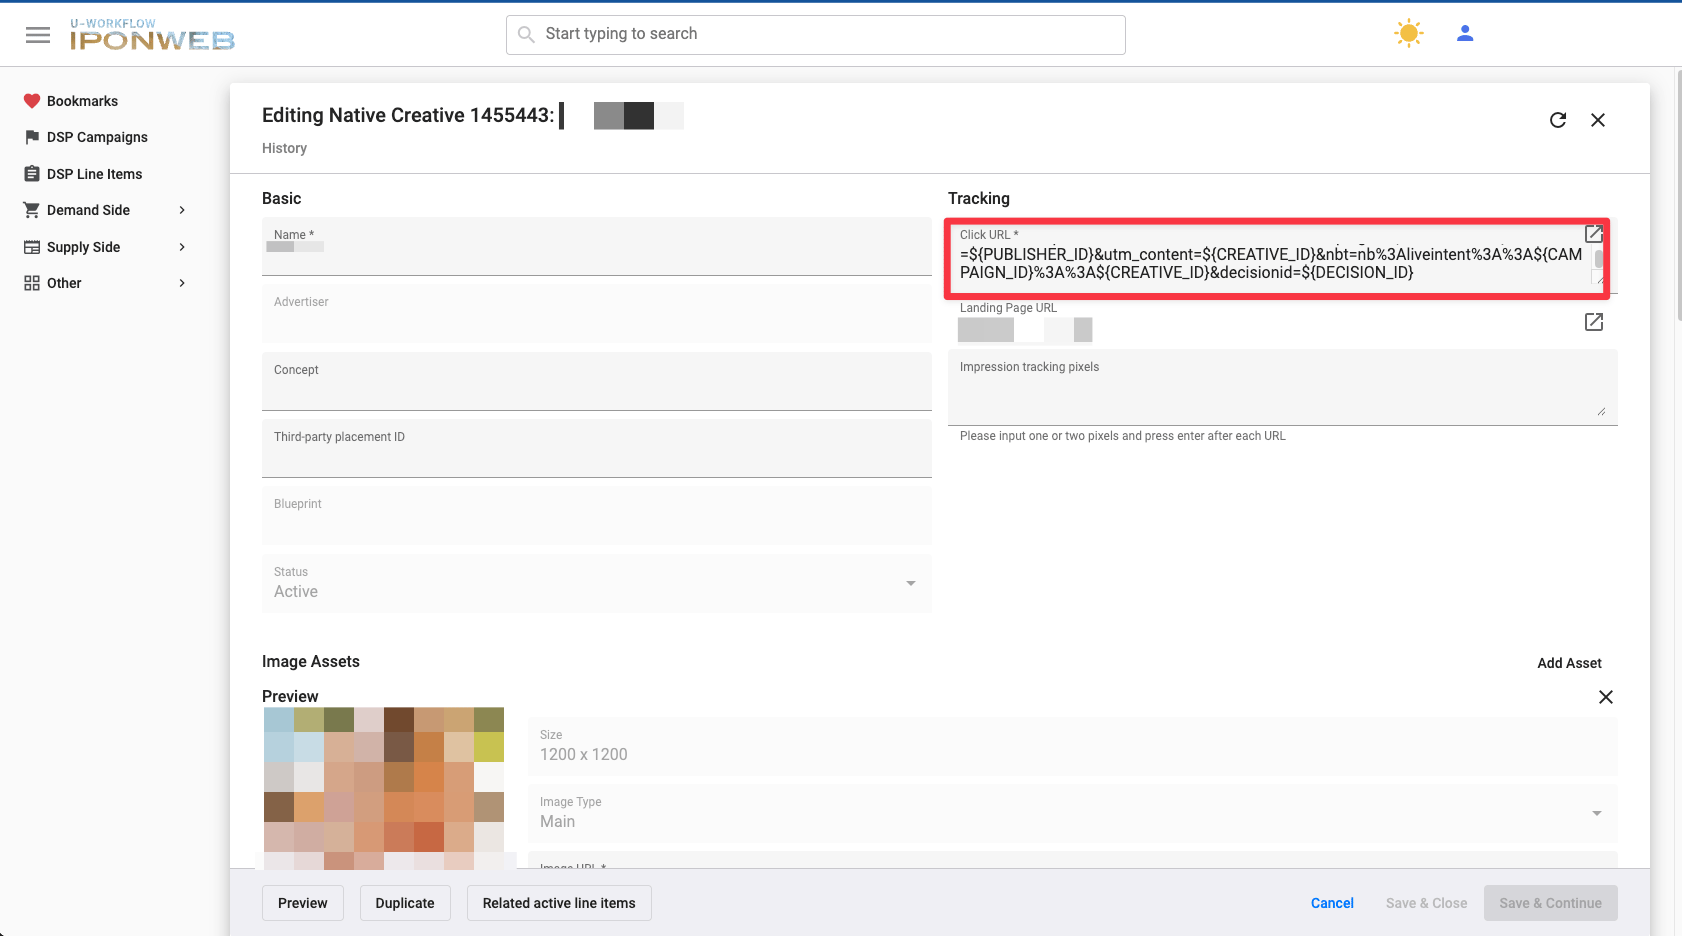This screenshot has width=1682, height=936.
Task: Close the Native Creative editing panel
Action: [1598, 120]
